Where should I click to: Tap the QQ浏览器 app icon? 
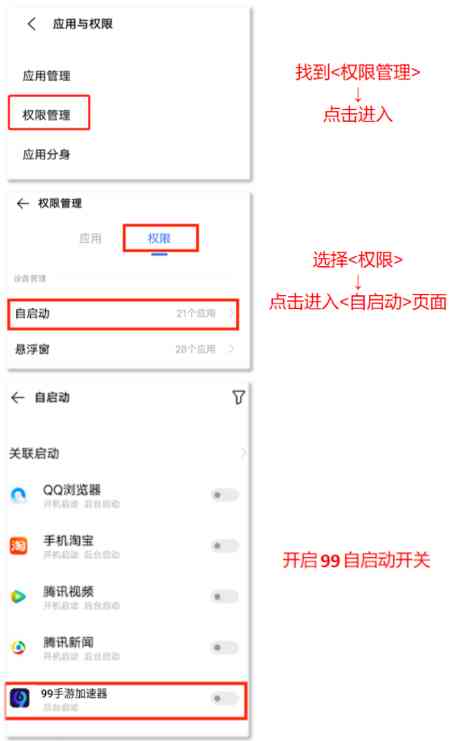point(19,495)
